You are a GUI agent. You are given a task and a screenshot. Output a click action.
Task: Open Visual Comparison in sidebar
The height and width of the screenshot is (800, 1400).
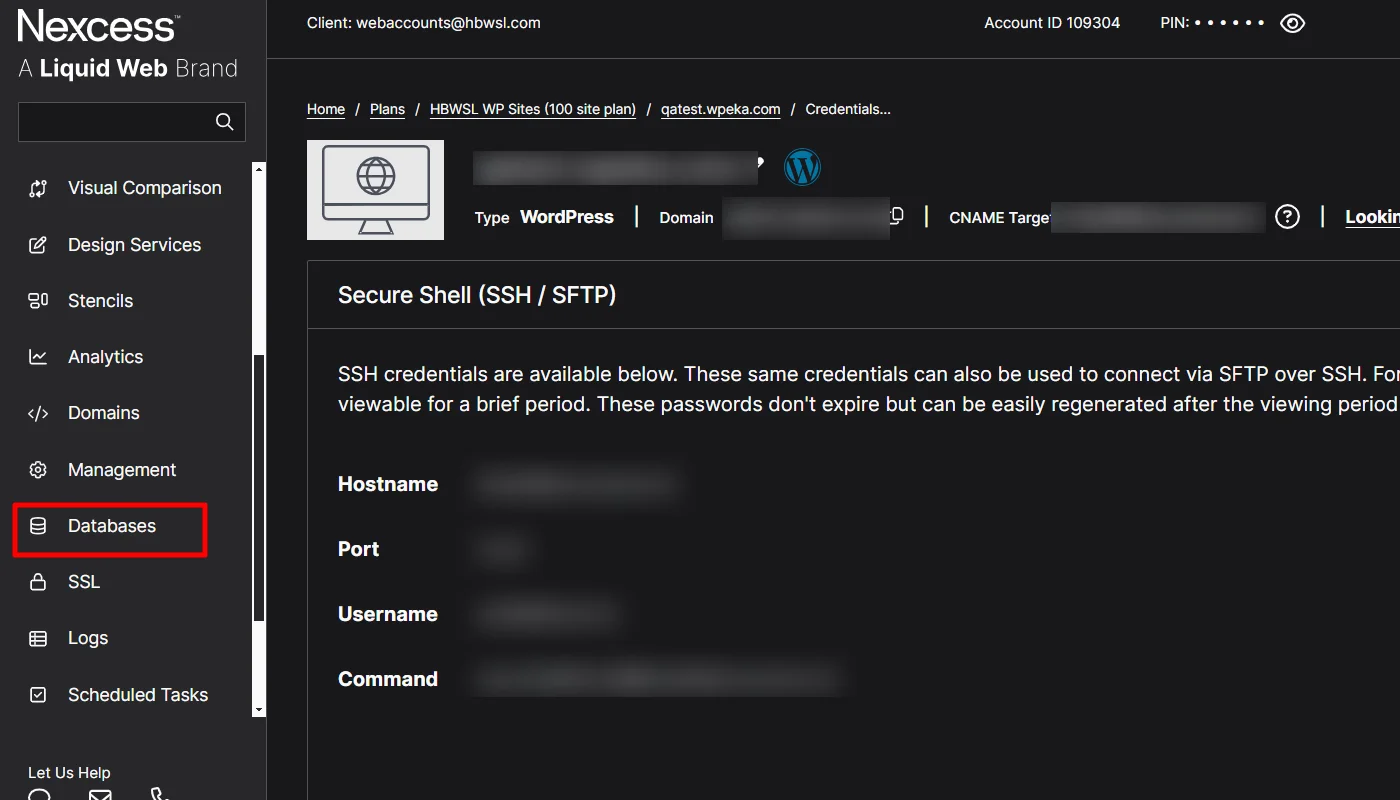pyautogui.click(x=145, y=188)
